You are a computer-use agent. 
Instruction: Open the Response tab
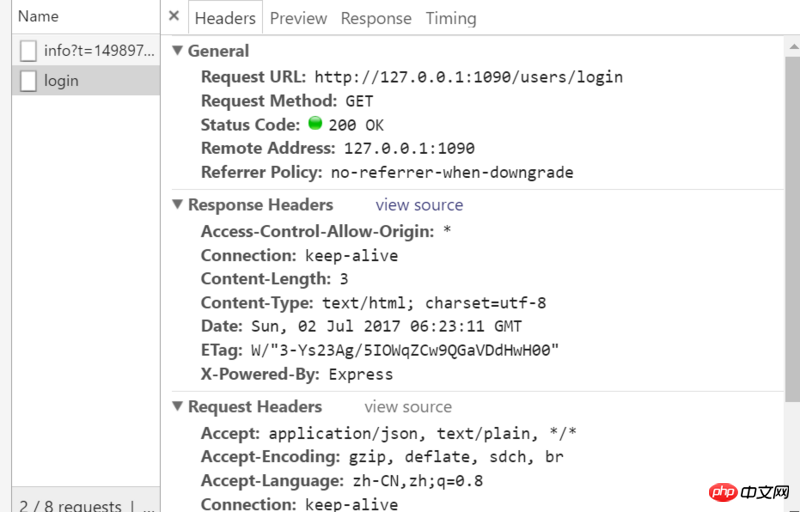coord(376,18)
